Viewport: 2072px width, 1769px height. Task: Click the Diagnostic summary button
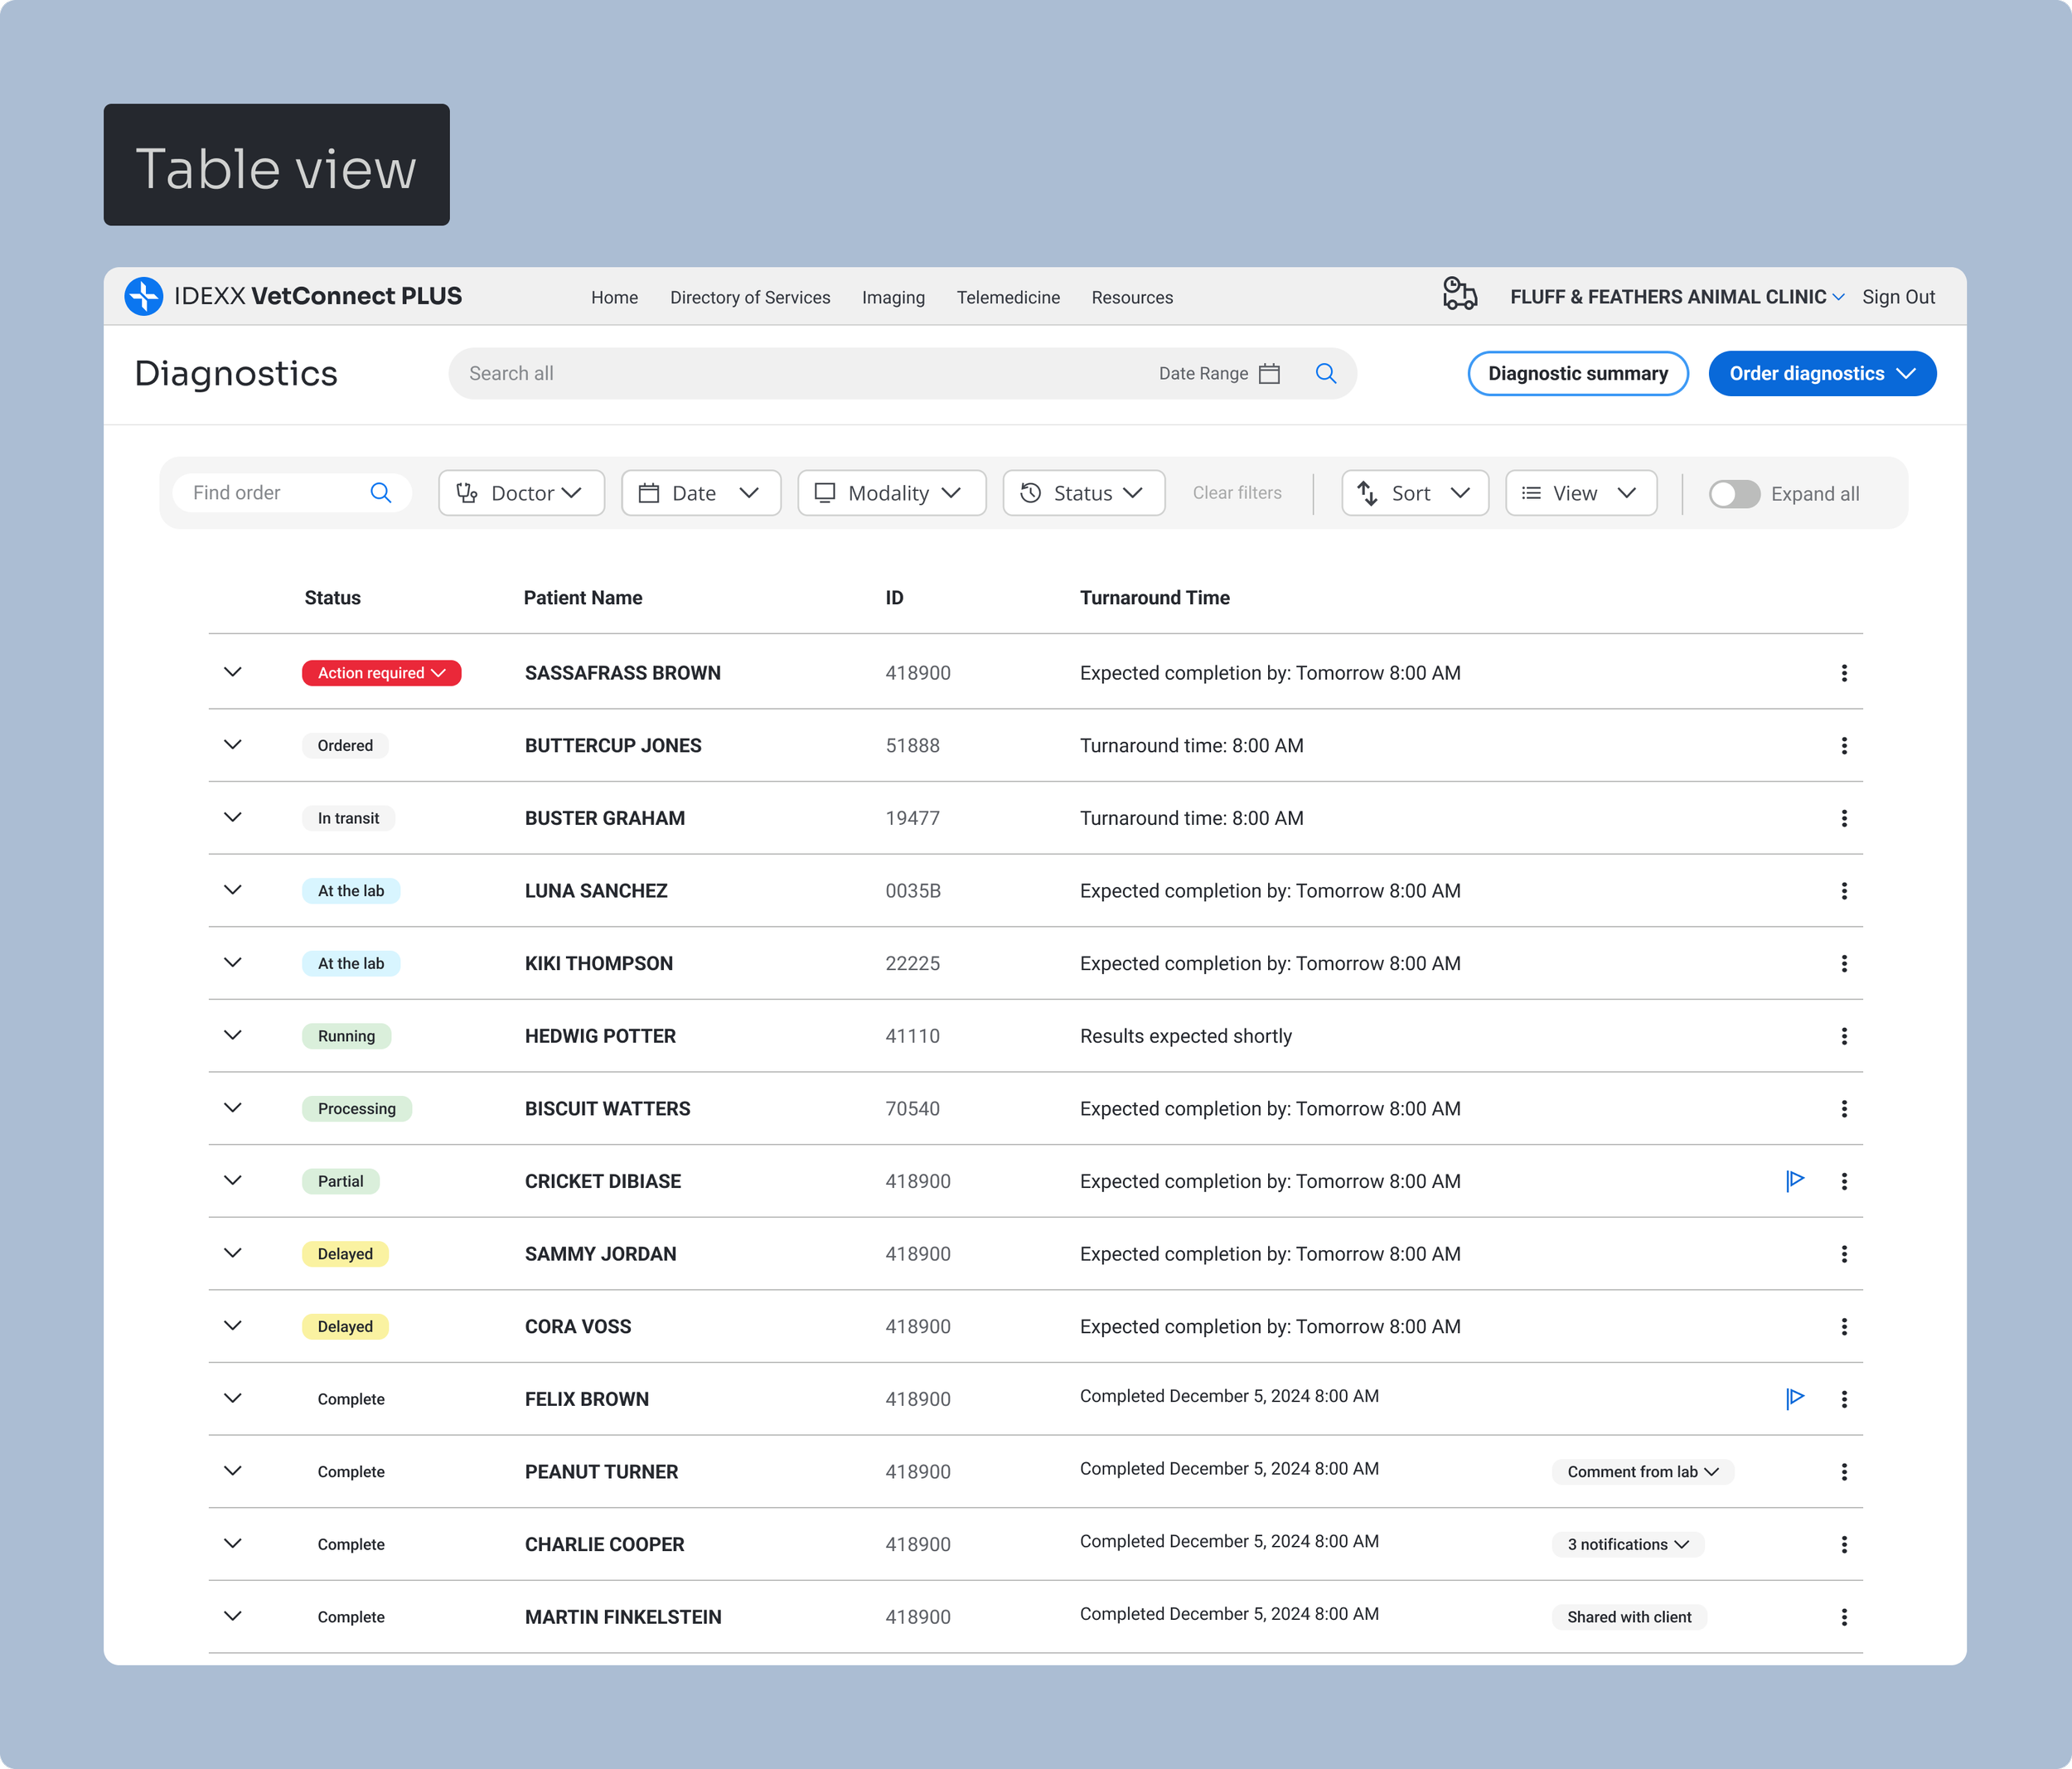click(1577, 373)
